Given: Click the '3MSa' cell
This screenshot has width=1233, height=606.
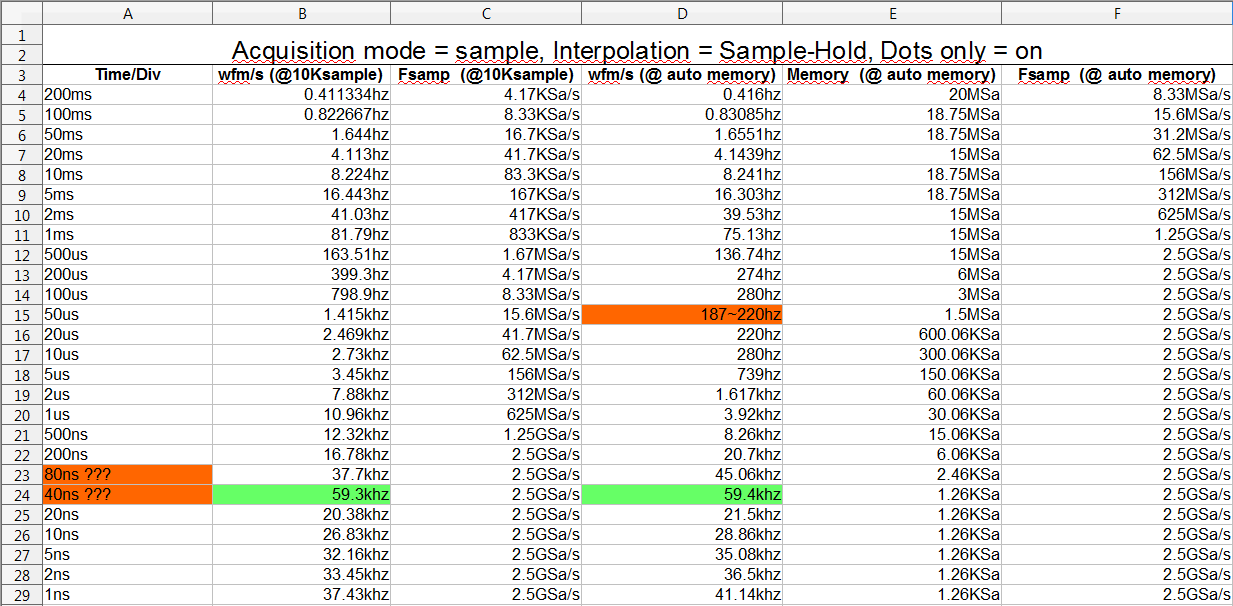Looking at the screenshot, I should click(x=892, y=294).
